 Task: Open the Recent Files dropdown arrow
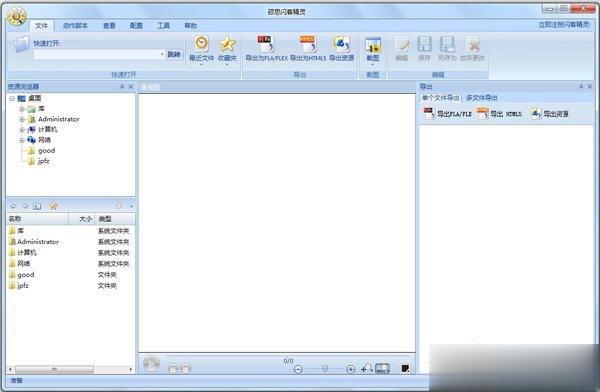tap(201, 65)
